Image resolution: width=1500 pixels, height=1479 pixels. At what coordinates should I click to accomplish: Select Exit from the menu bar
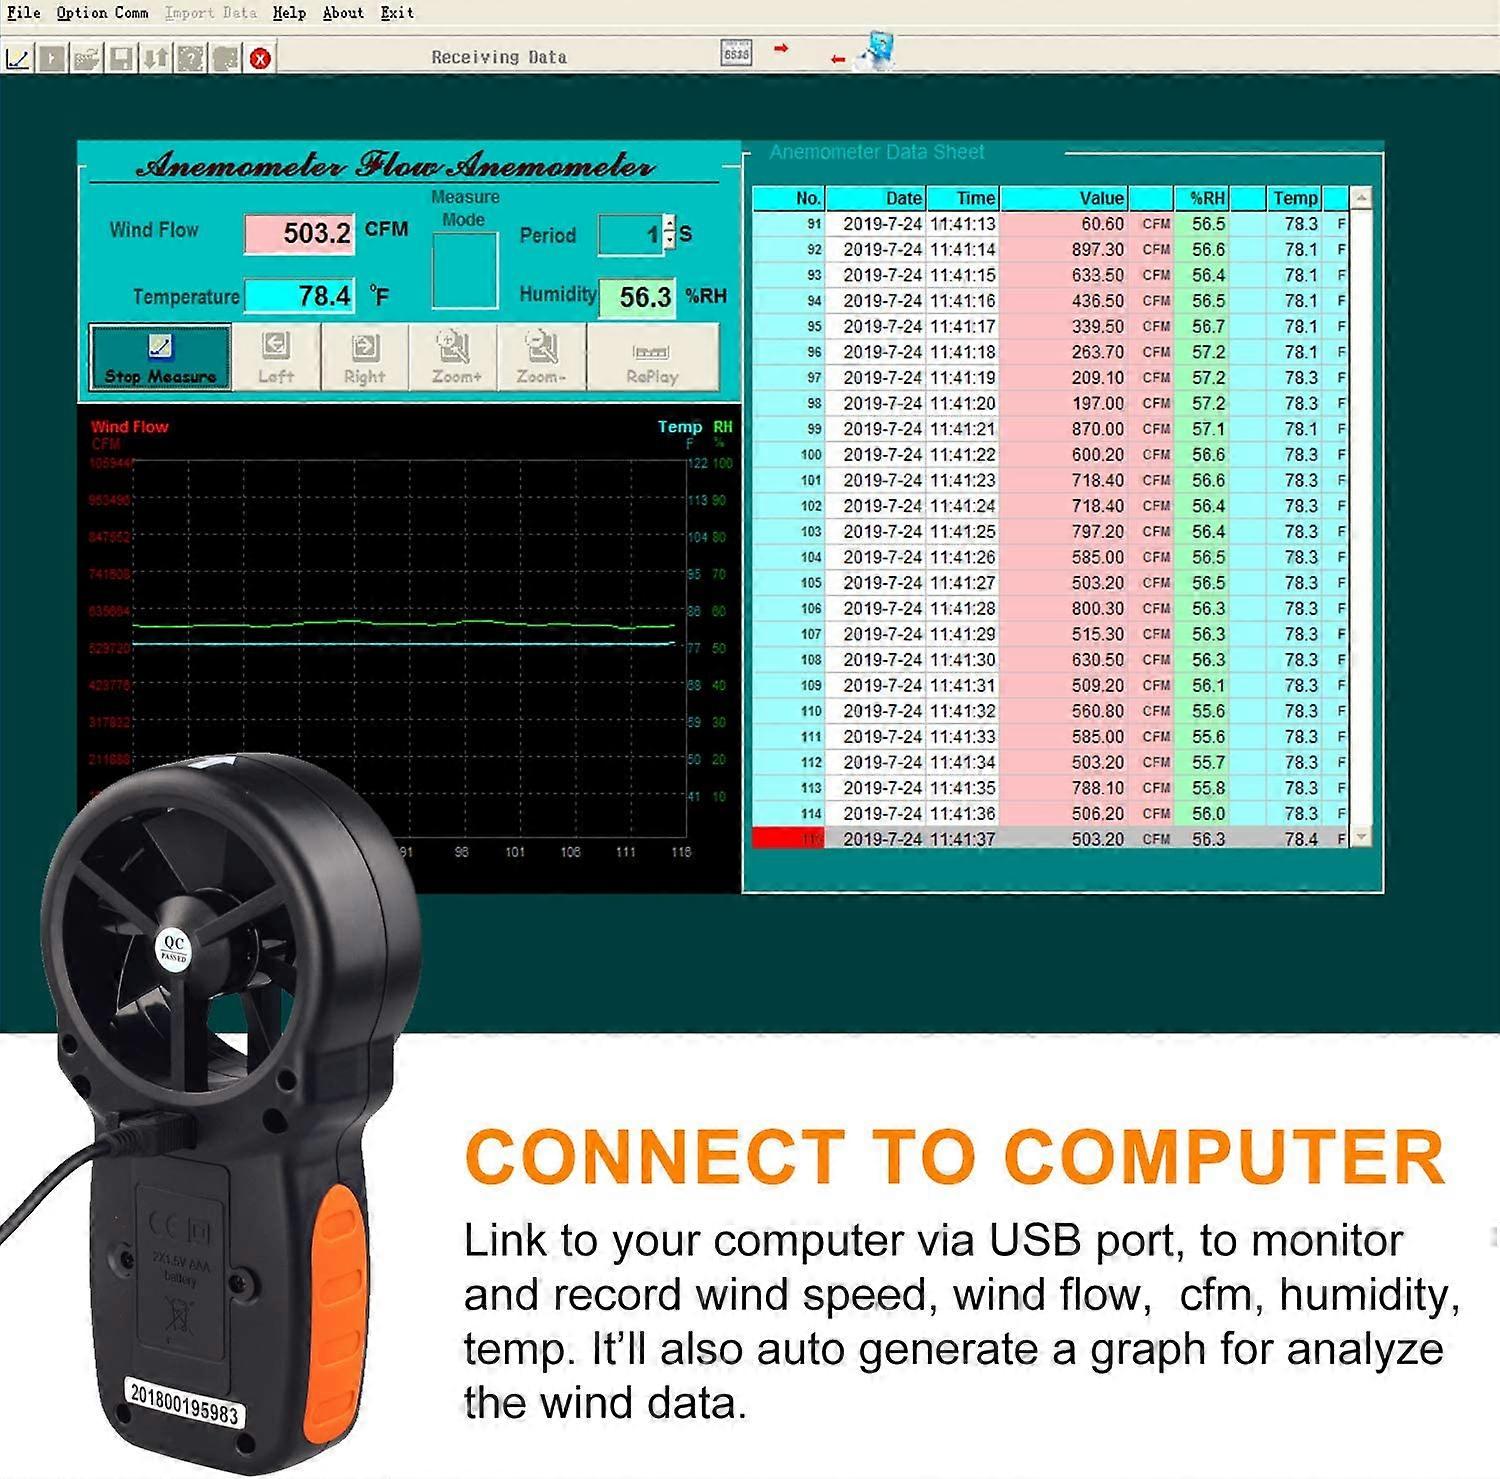pyautogui.click(x=396, y=13)
